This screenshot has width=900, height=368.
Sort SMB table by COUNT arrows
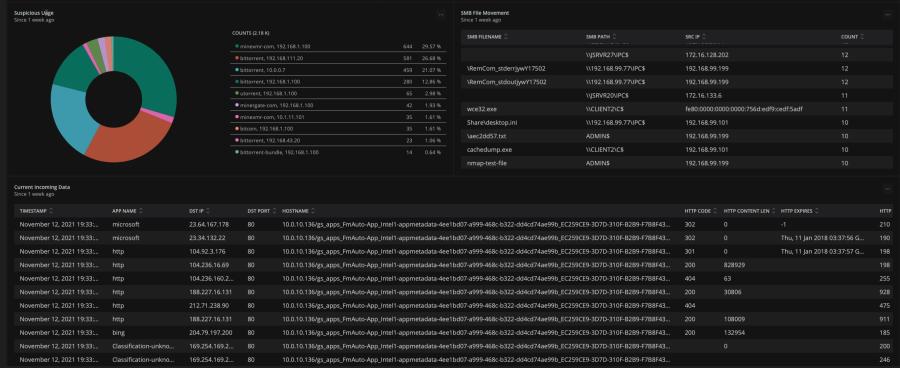click(x=862, y=37)
